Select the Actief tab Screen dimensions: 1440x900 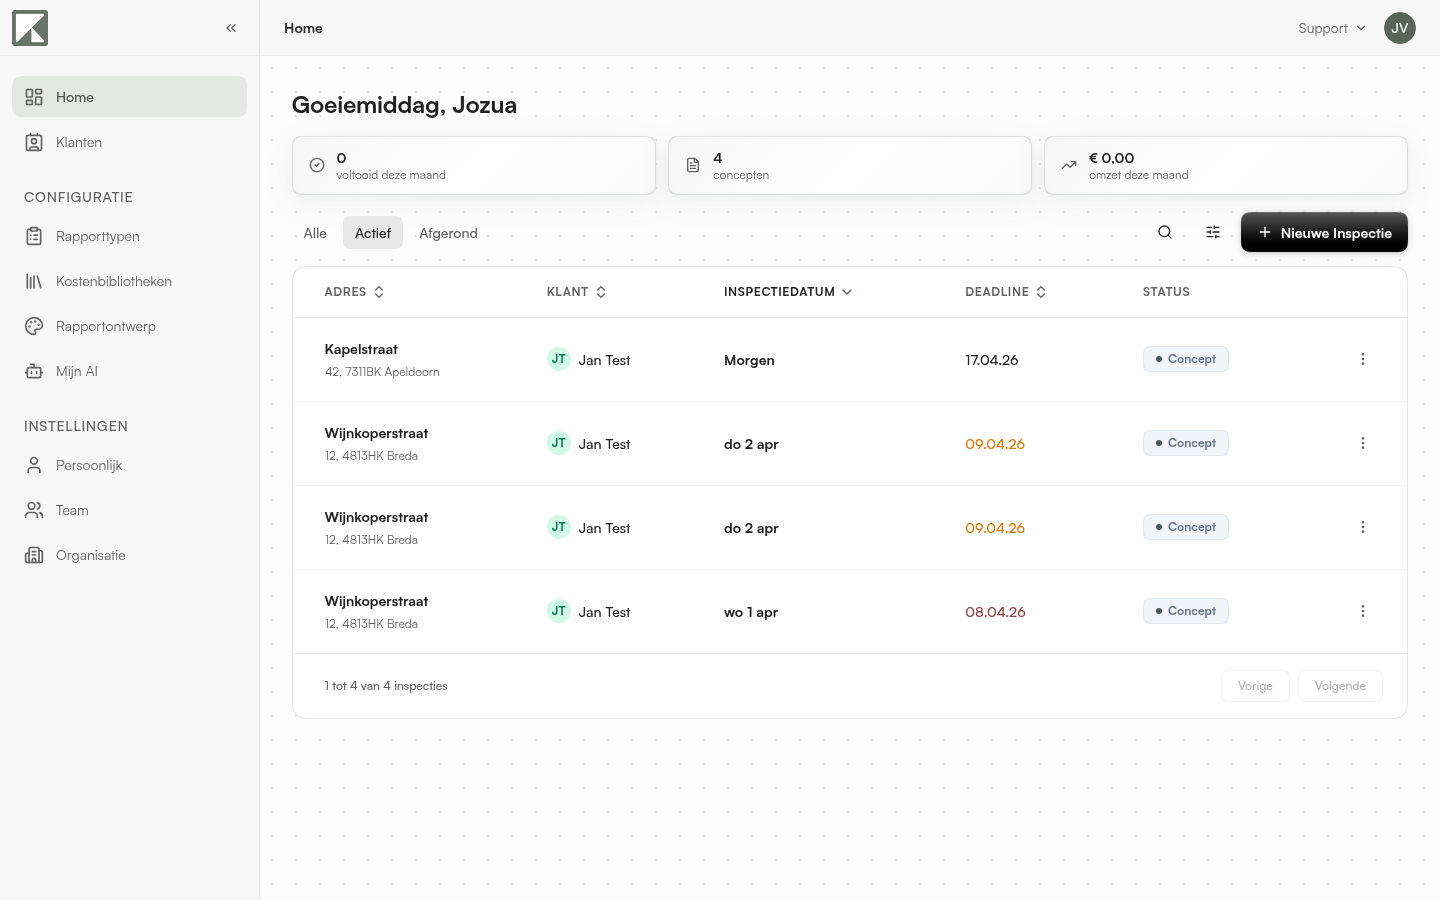(x=373, y=233)
